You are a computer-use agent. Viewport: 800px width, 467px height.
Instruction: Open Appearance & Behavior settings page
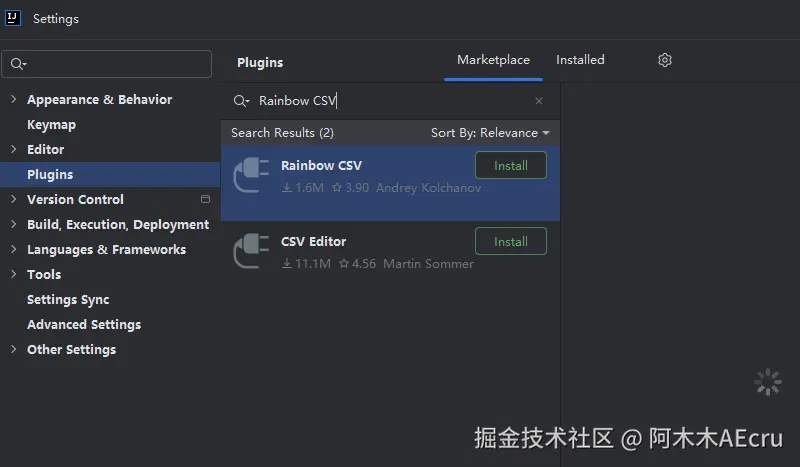pyautogui.click(x=99, y=100)
